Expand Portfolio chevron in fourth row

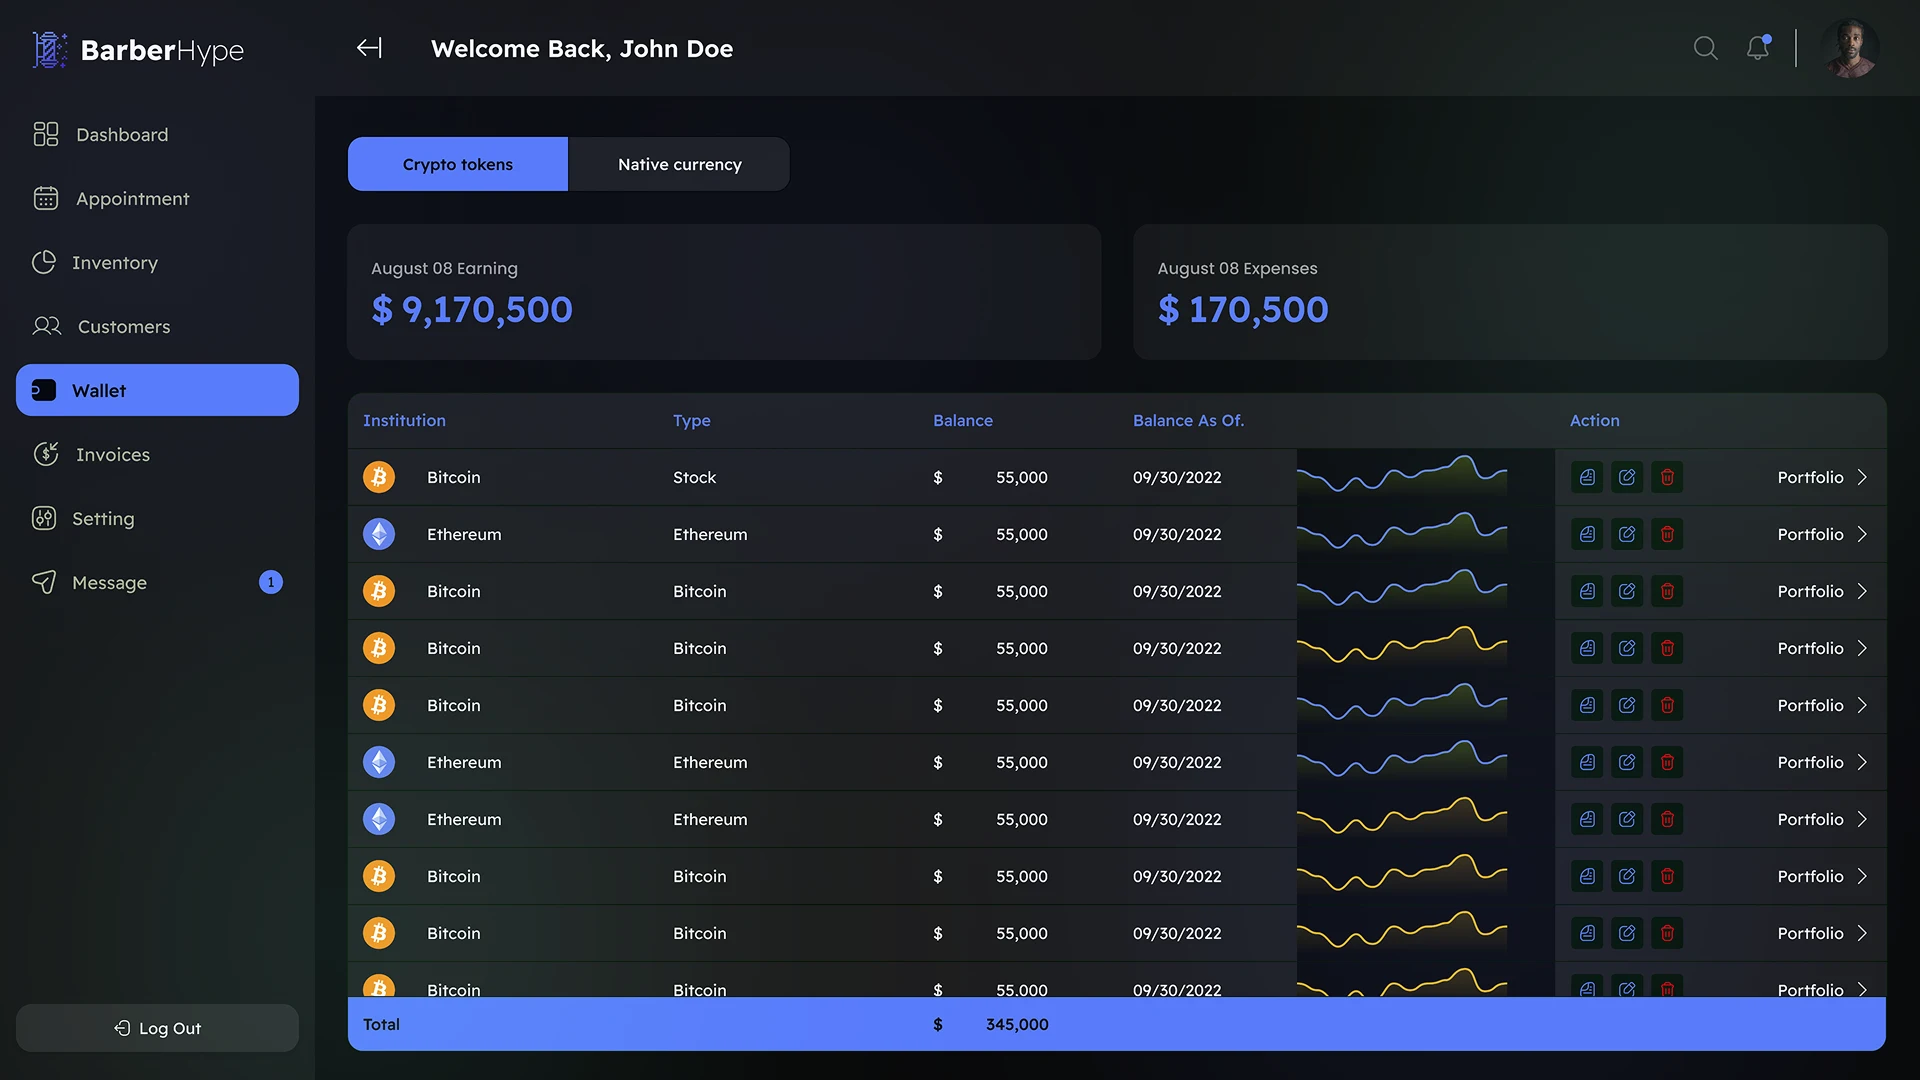tap(1862, 648)
